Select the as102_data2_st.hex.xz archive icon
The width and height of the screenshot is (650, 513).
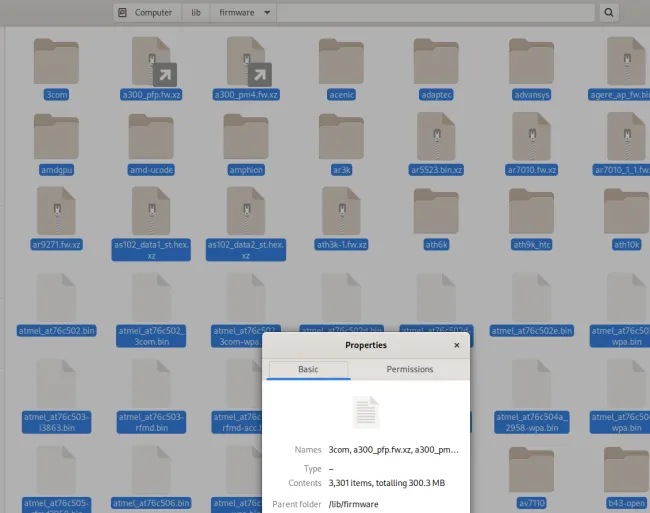click(246, 211)
